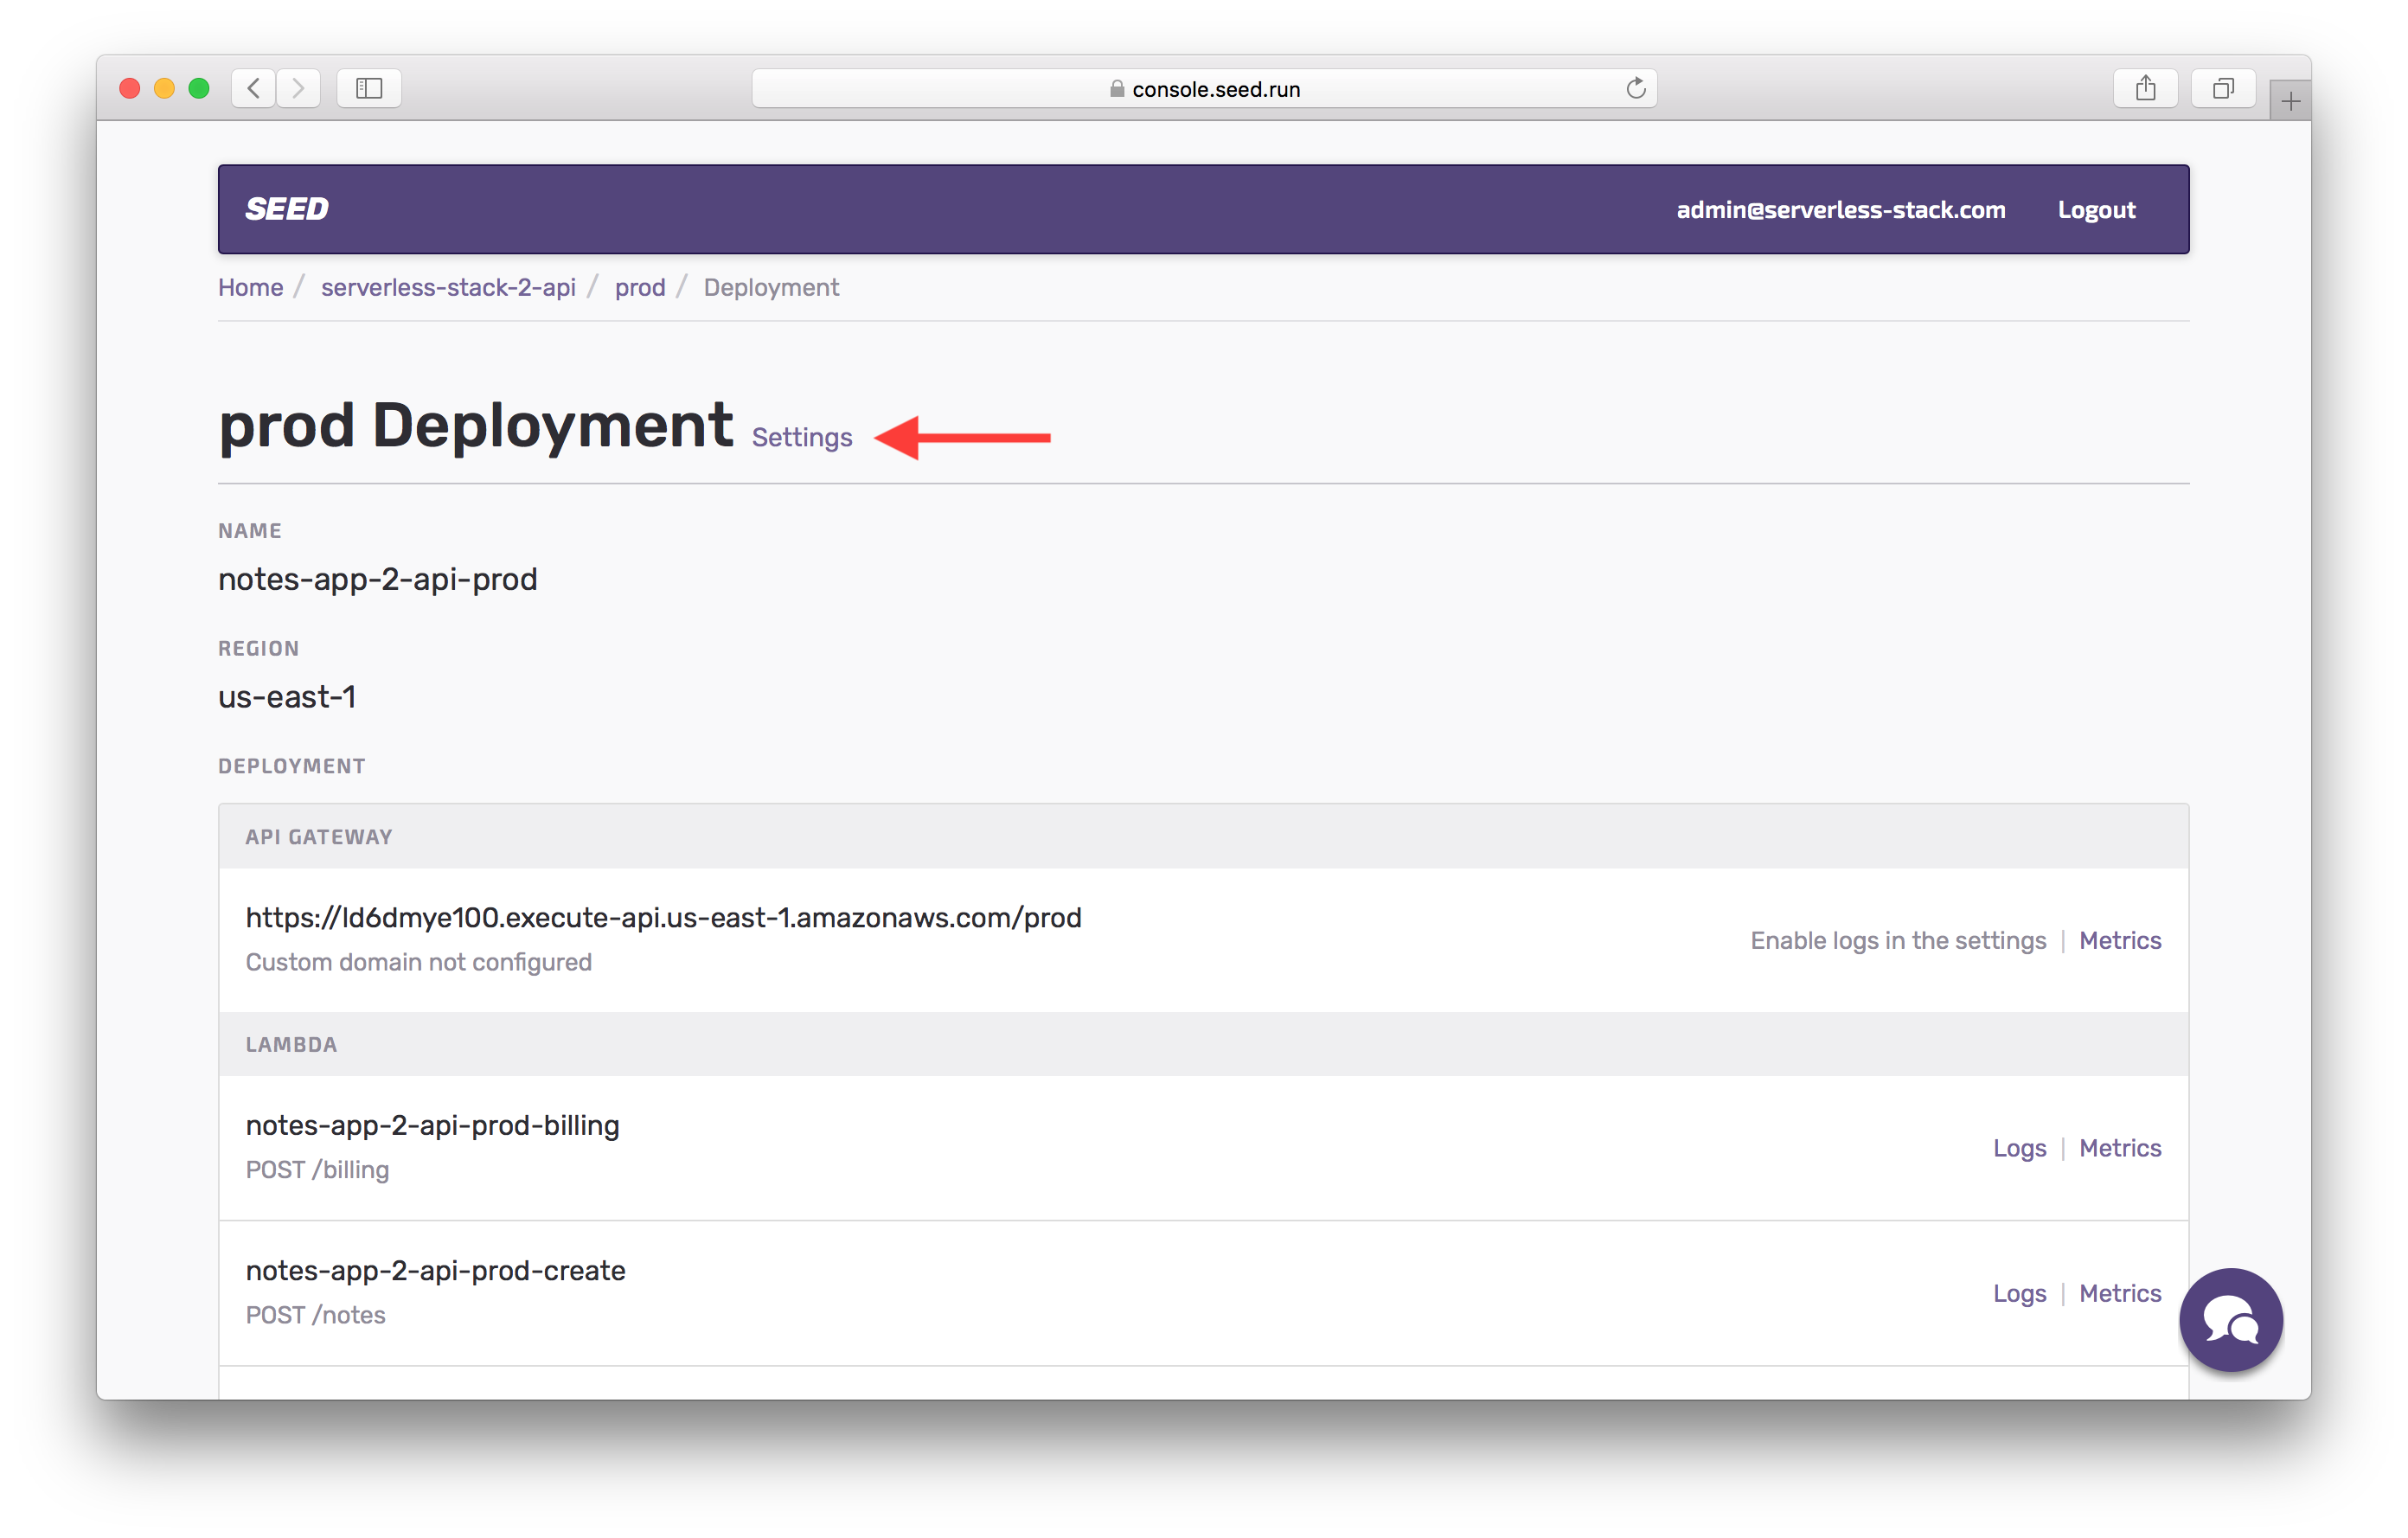
Task: Click the Safari forward arrow button
Action: coord(298,88)
